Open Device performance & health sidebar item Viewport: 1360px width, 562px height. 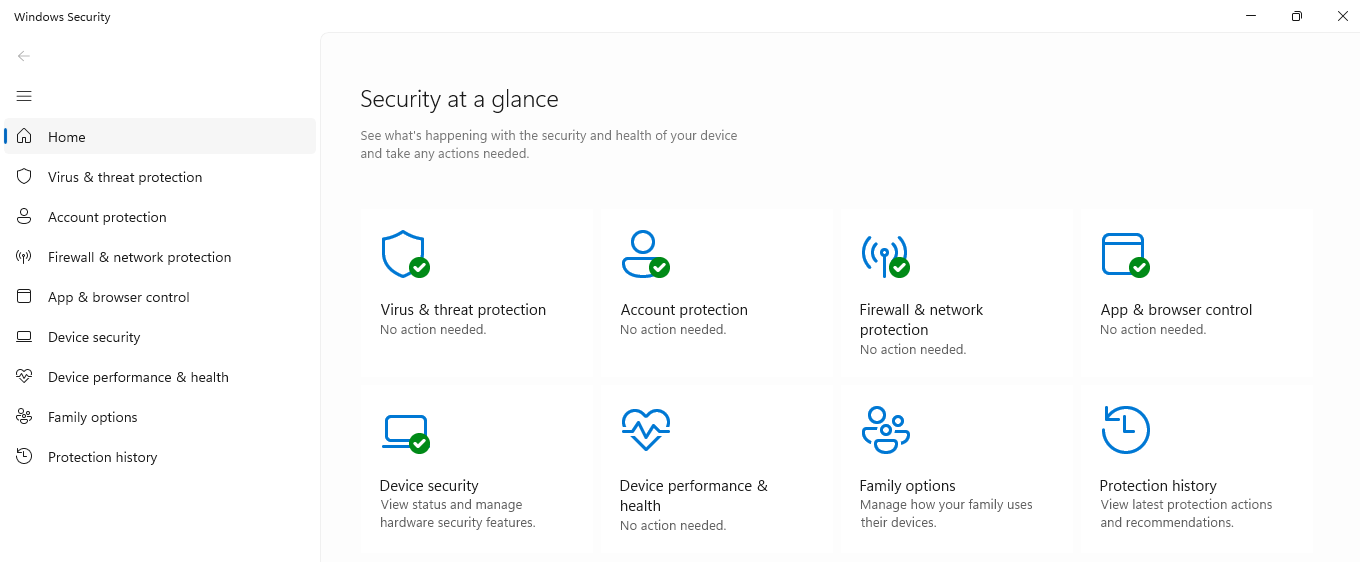(x=160, y=377)
